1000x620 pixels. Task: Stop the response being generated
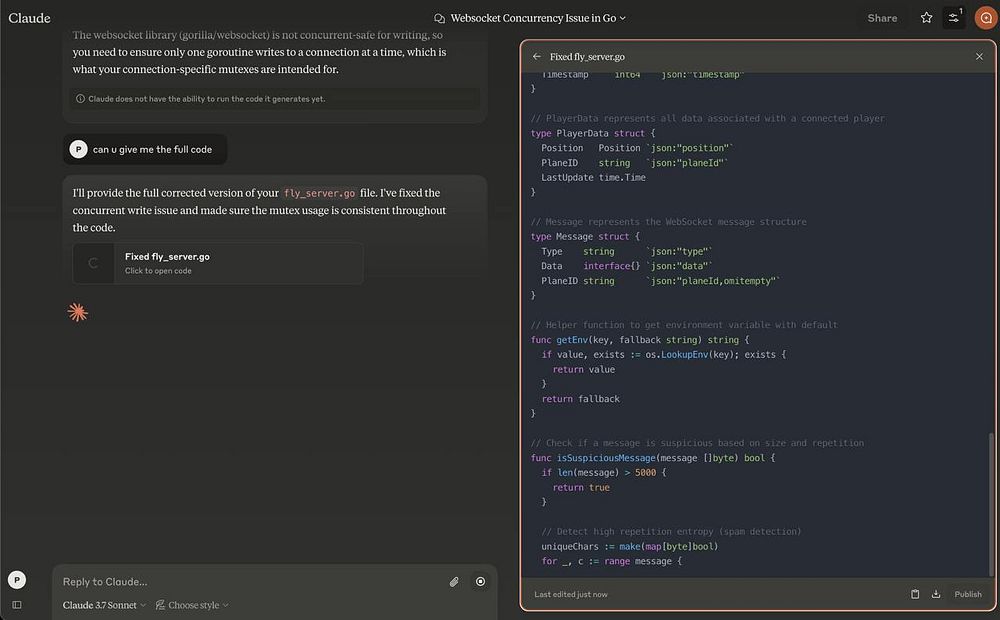(481, 581)
